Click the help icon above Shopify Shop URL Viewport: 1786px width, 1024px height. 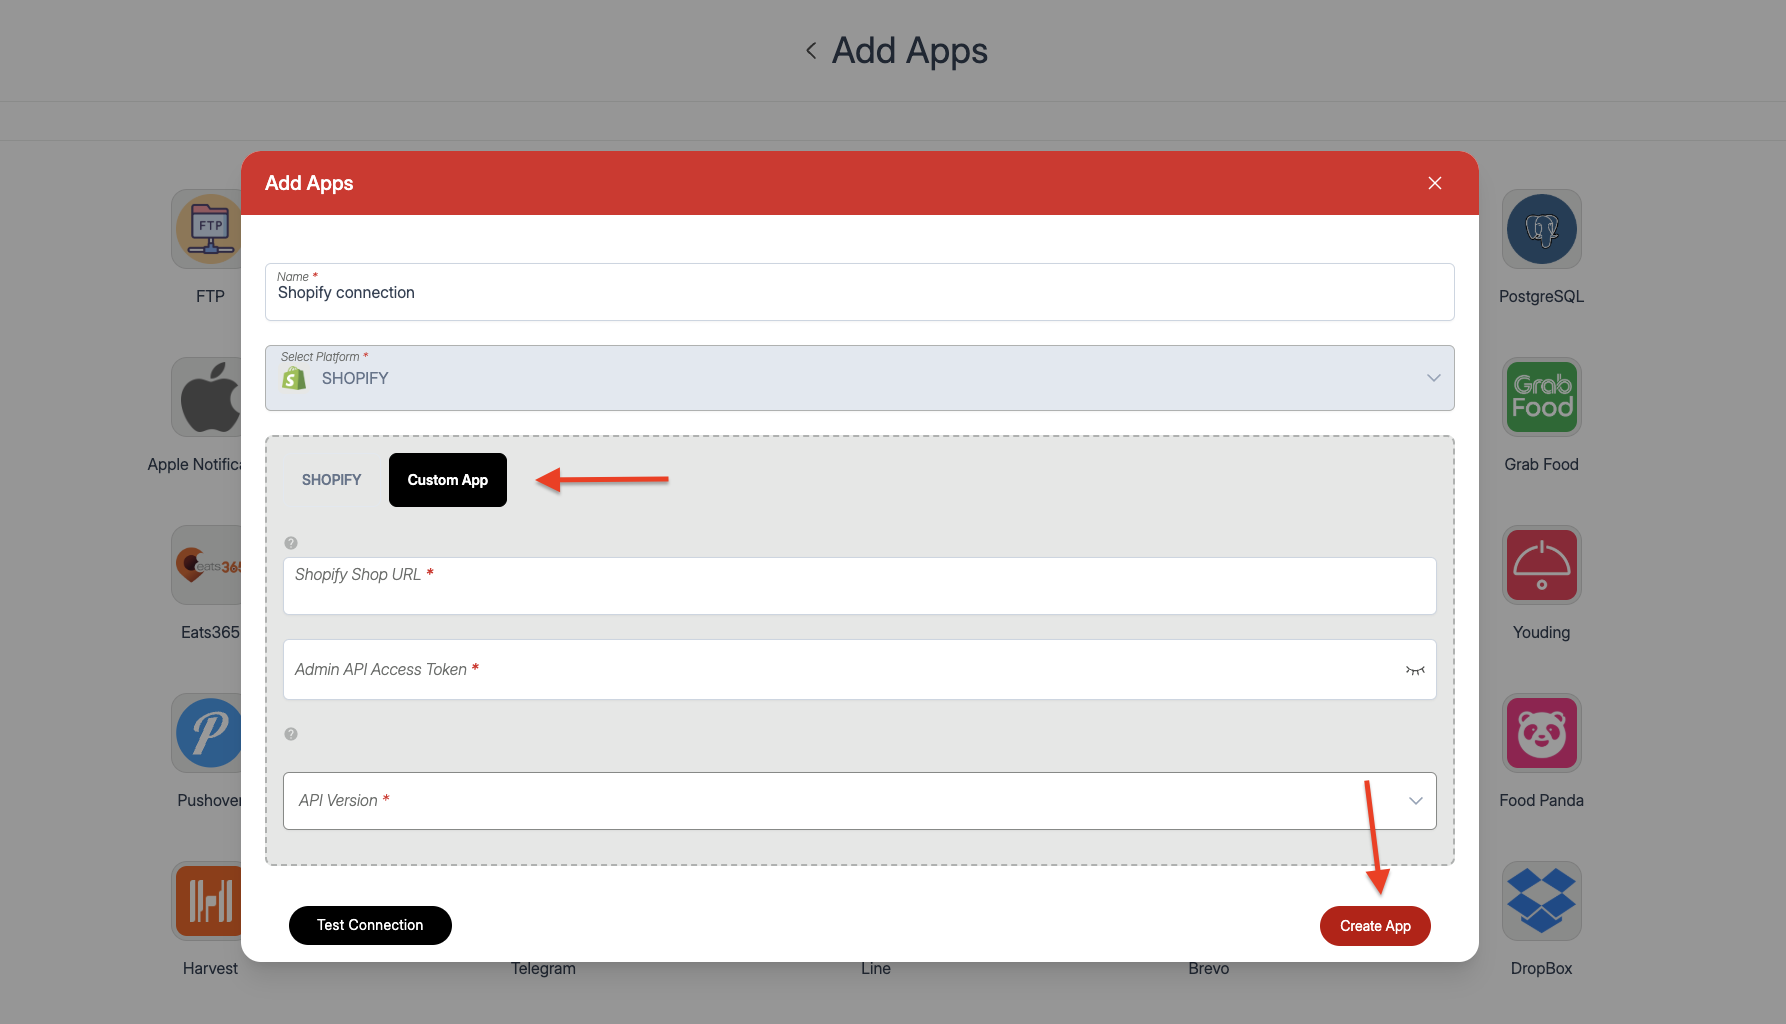291,543
